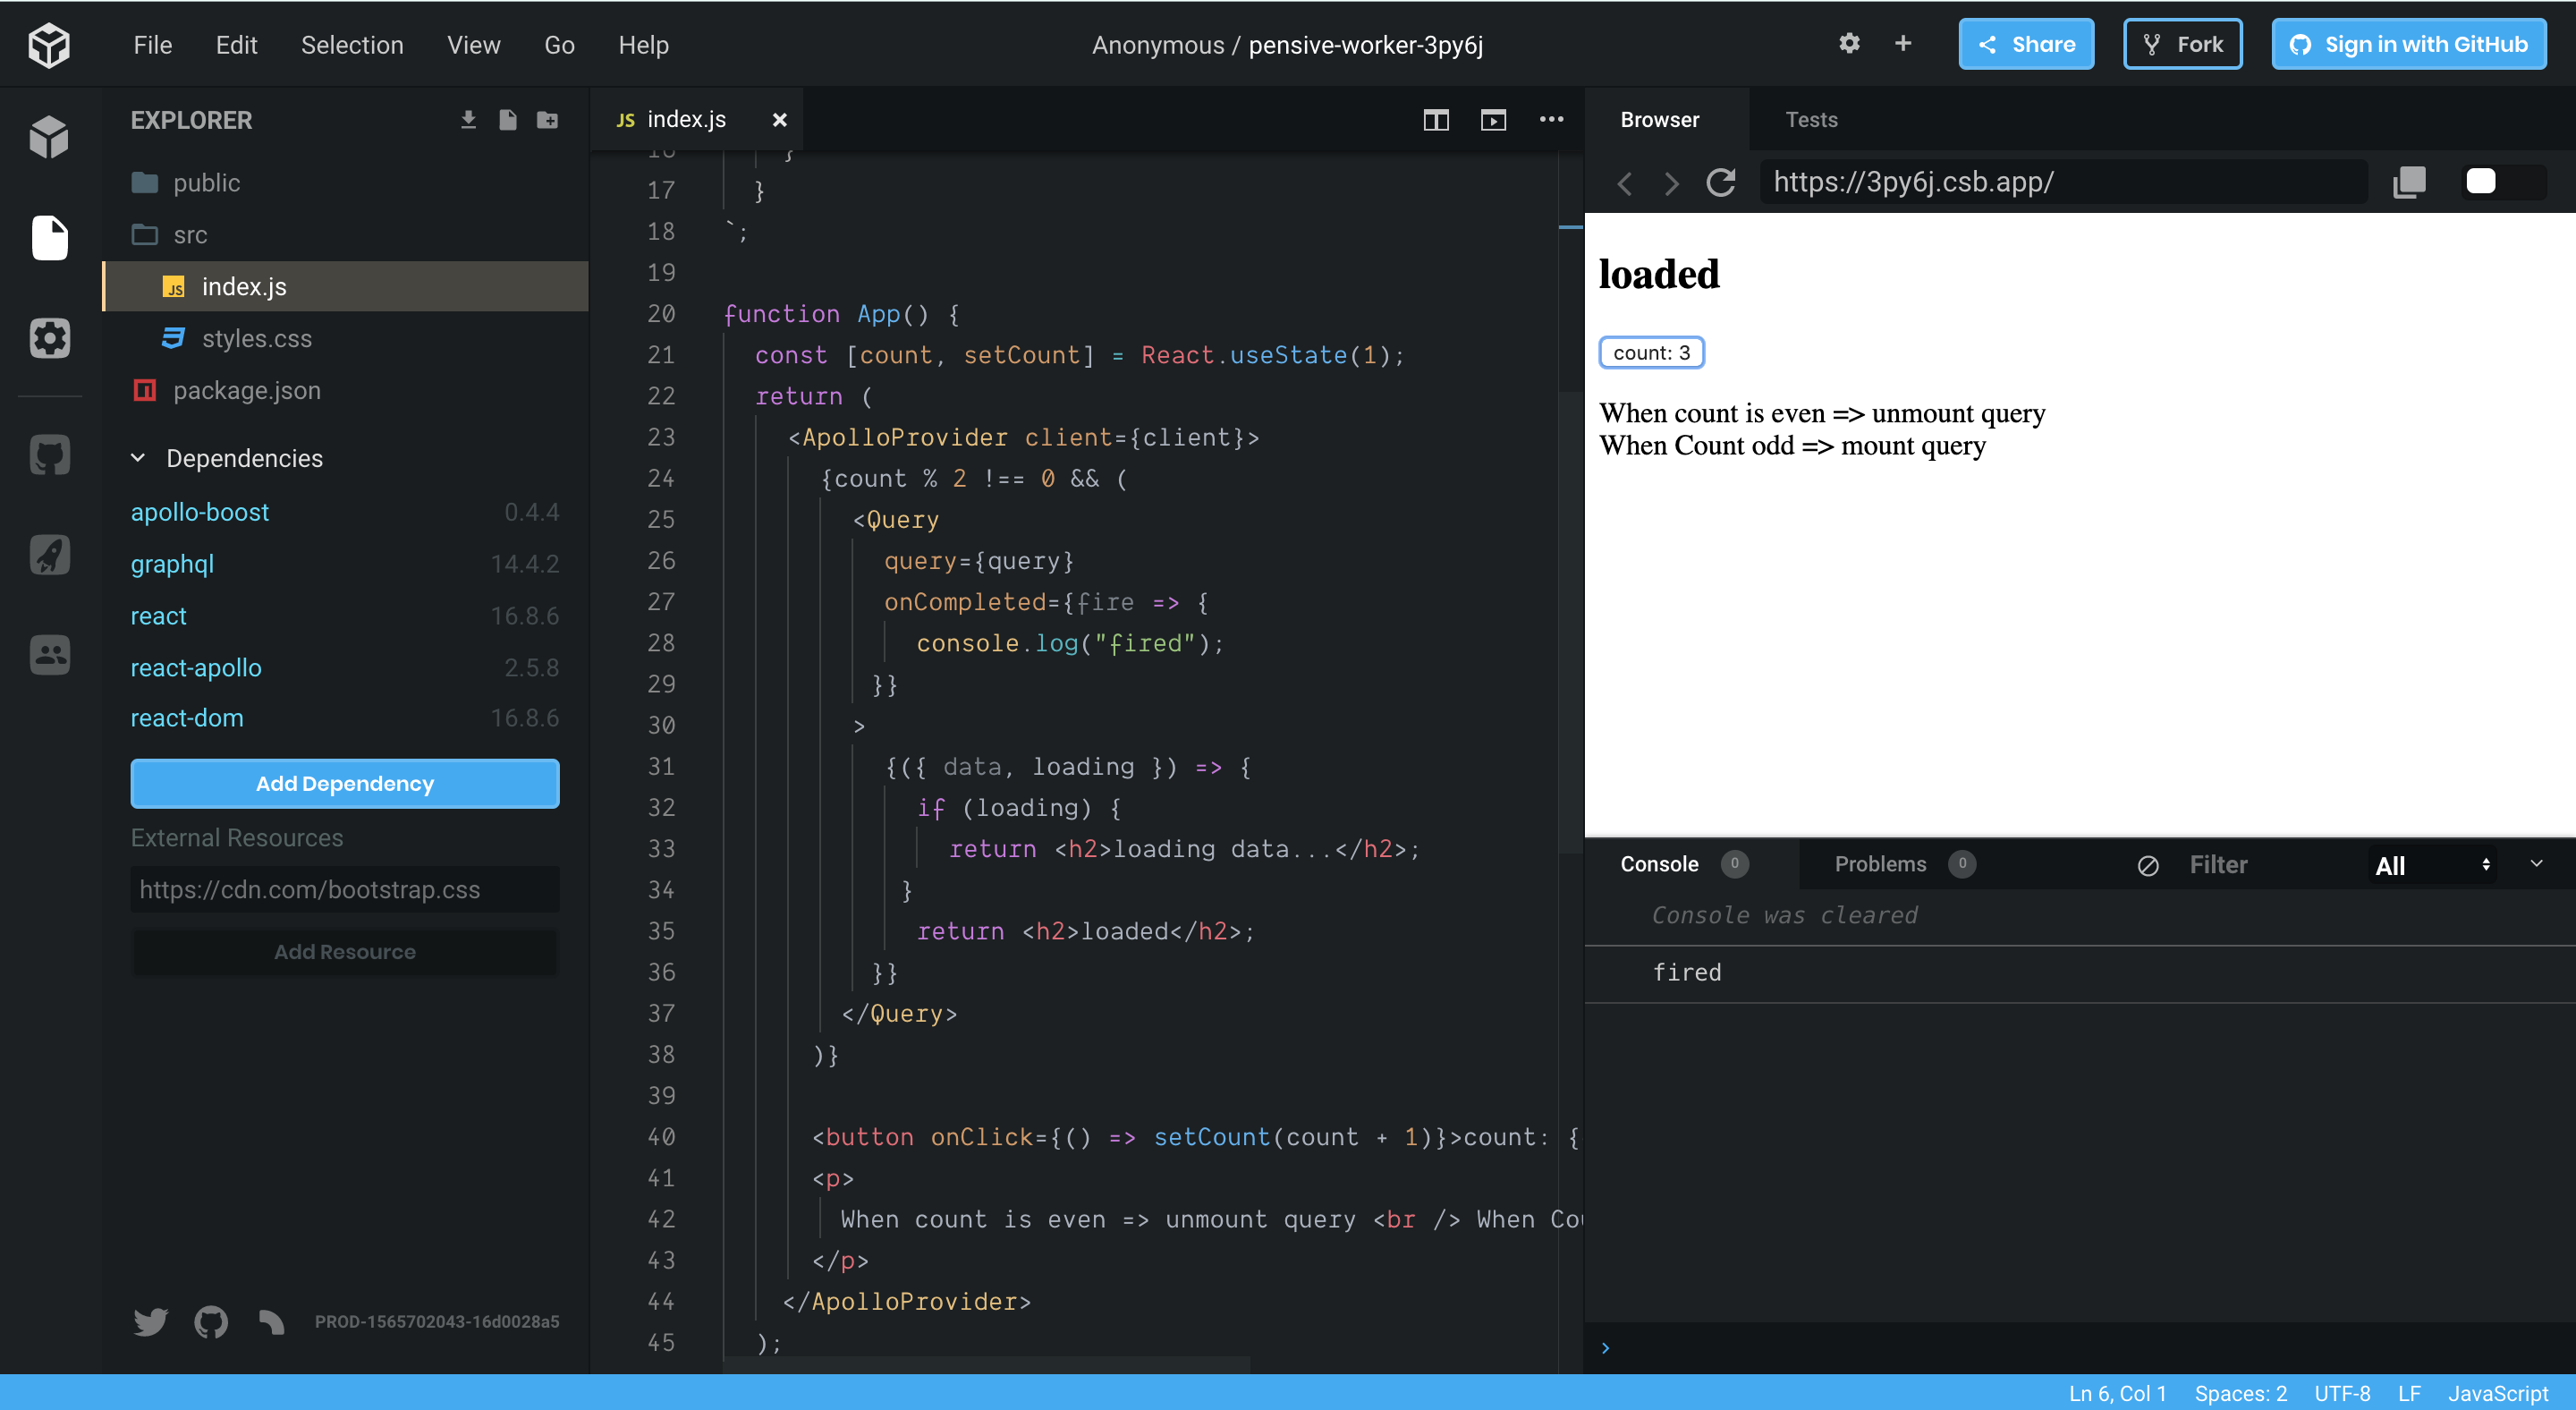Toggle split editor layout
2576x1410 pixels.
1435,120
